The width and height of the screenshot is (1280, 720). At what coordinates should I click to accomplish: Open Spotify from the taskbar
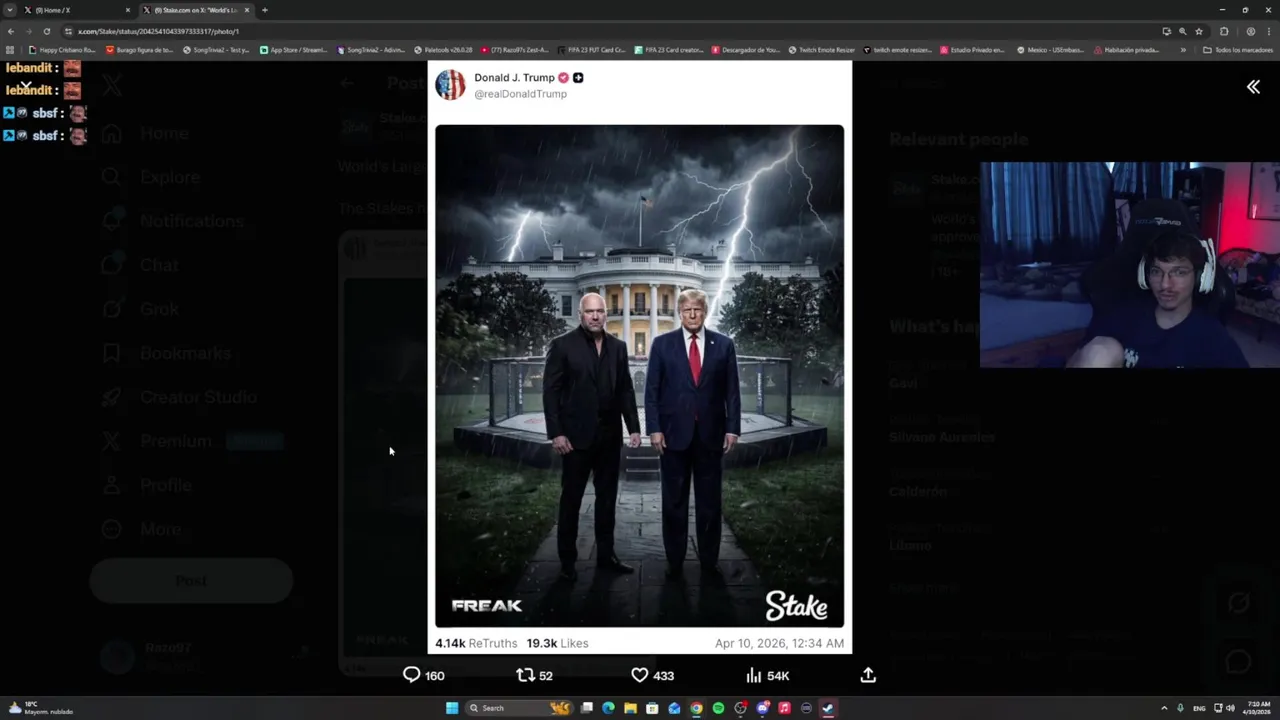(x=718, y=708)
